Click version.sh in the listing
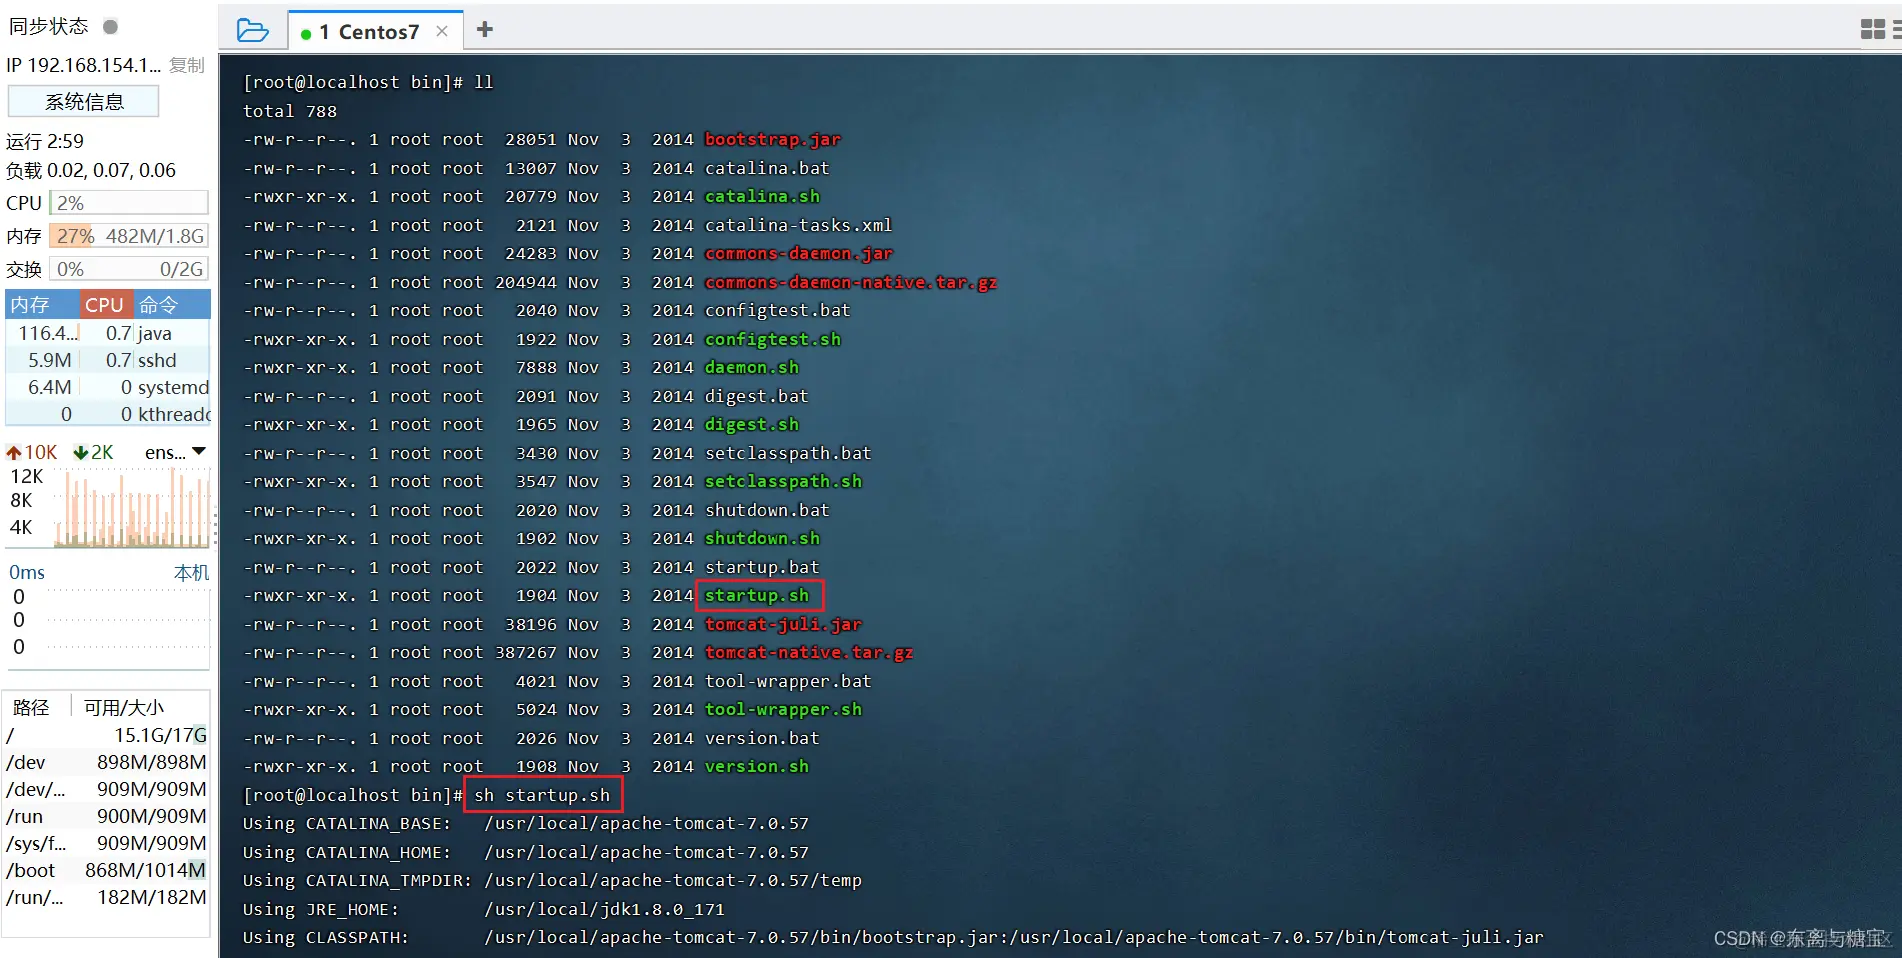1902x958 pixels. 757,766
